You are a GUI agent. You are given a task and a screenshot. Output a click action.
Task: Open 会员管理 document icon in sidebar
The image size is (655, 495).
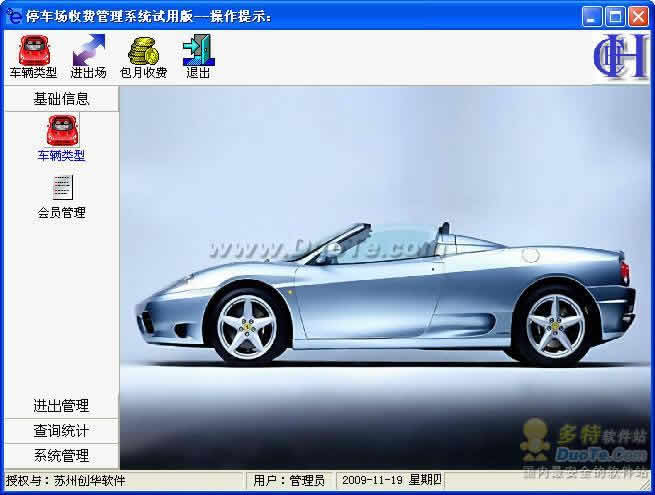tap(61, 187)
